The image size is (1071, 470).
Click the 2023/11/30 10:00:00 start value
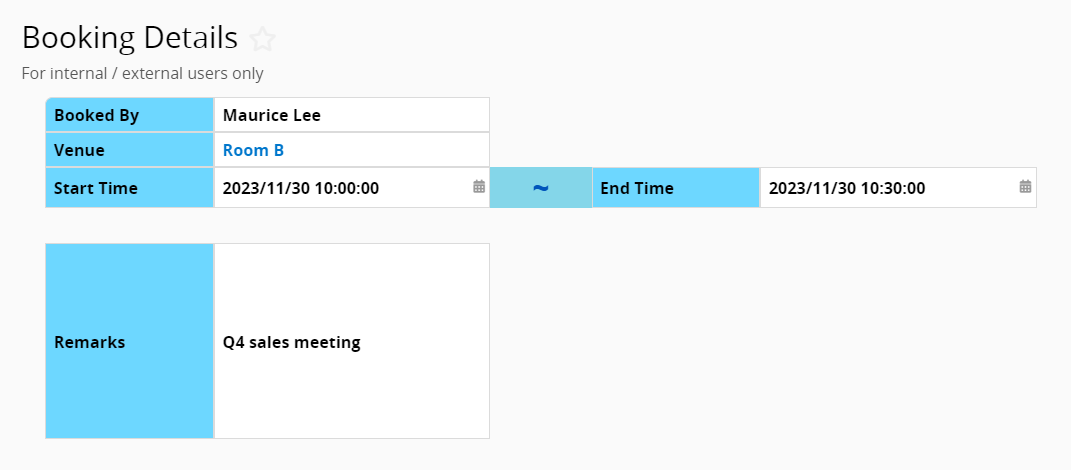301,188
